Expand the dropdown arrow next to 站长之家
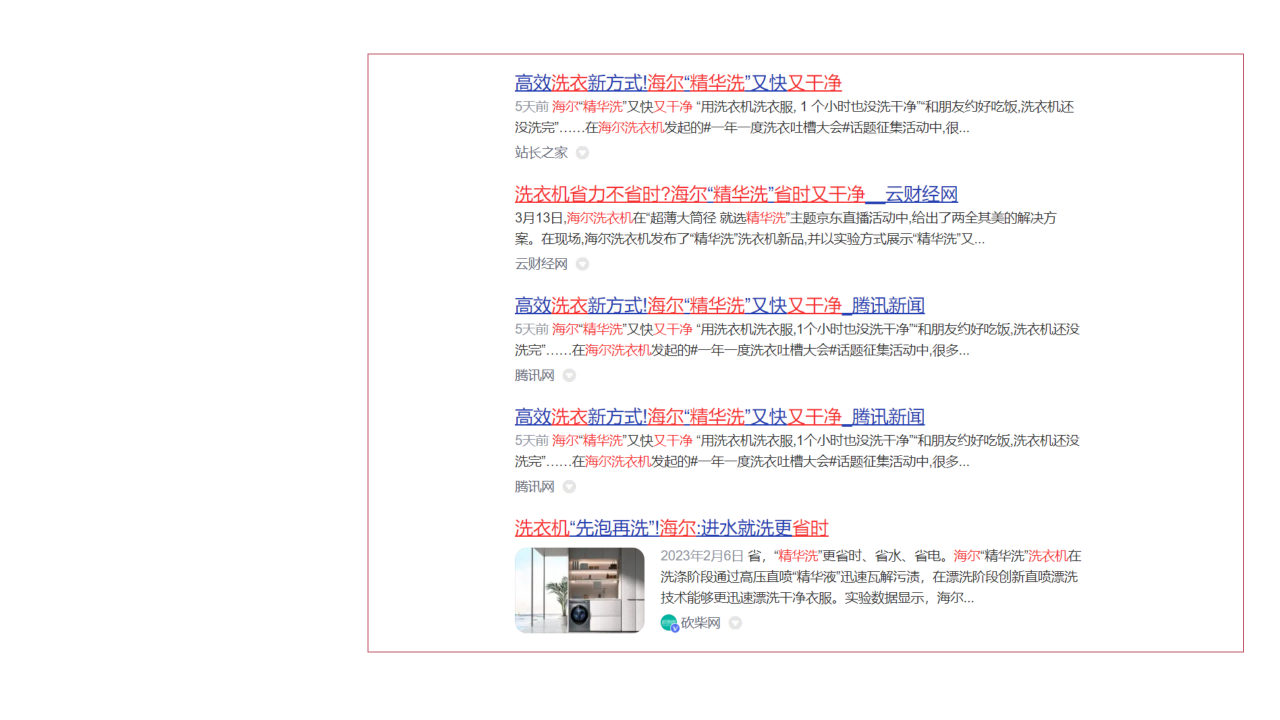1280x720 pixels. click(x=582, y=153)
